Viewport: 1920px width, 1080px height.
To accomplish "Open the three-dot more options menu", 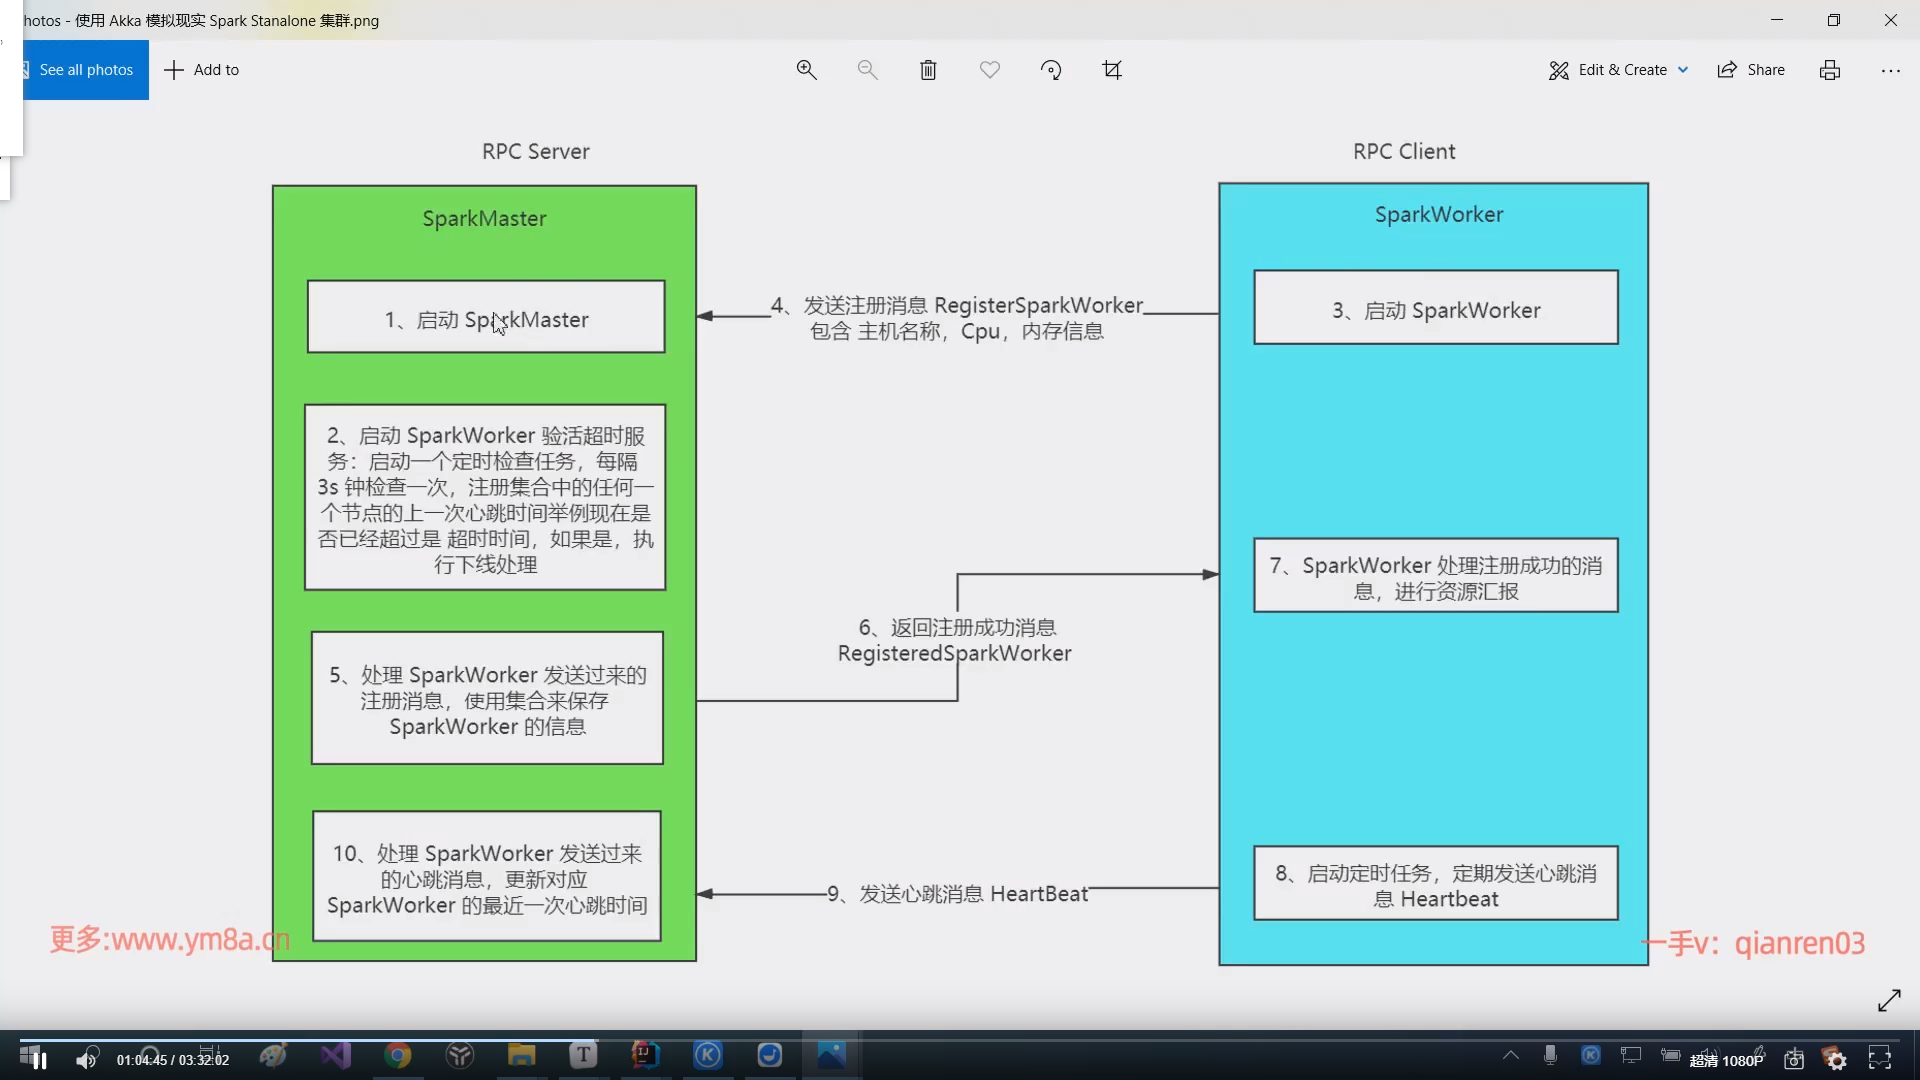I will click(x=1890, y=70).
